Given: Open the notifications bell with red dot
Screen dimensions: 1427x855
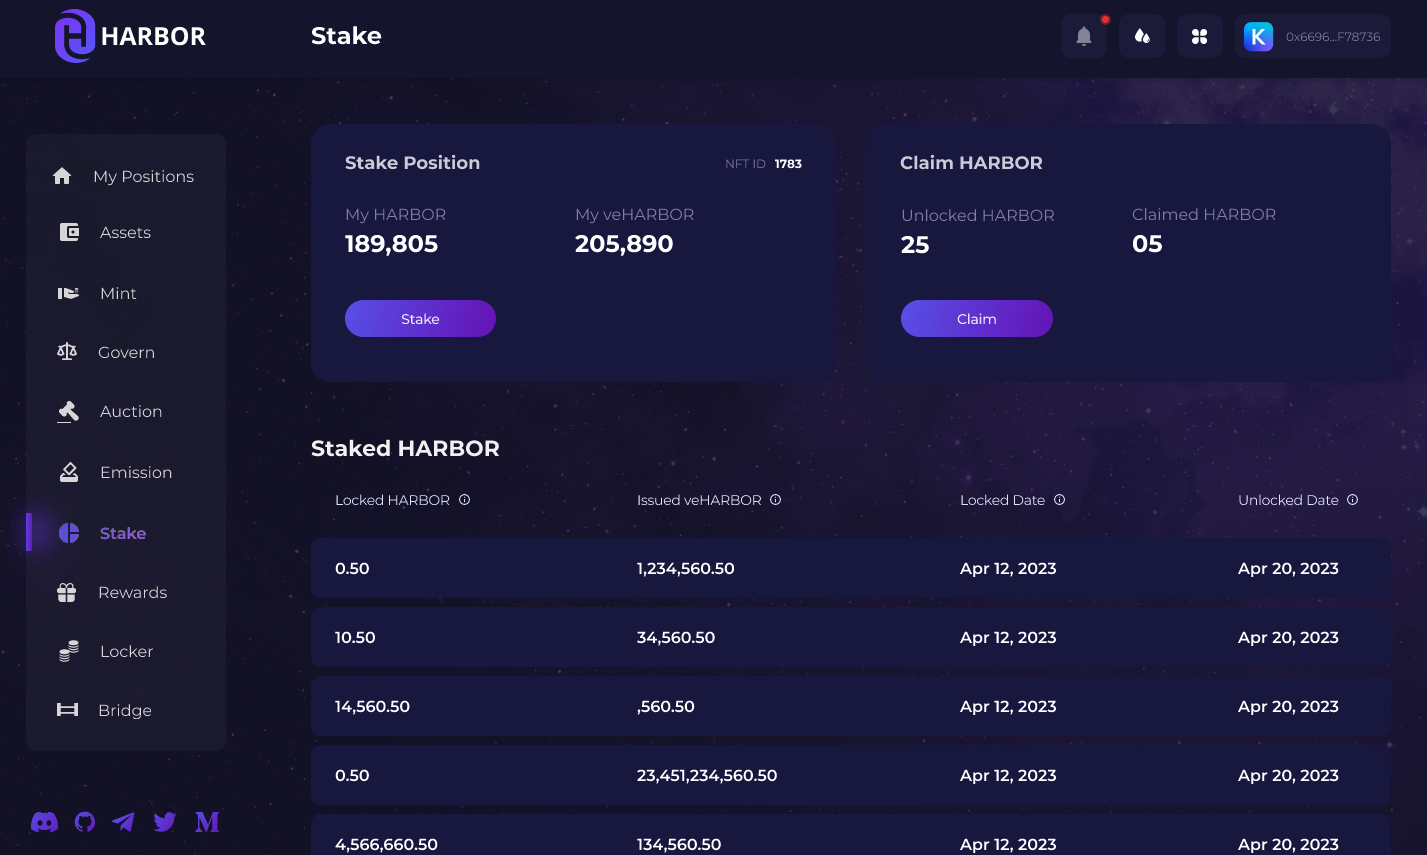Looking at the screenshot, I should click(1083, 36).
